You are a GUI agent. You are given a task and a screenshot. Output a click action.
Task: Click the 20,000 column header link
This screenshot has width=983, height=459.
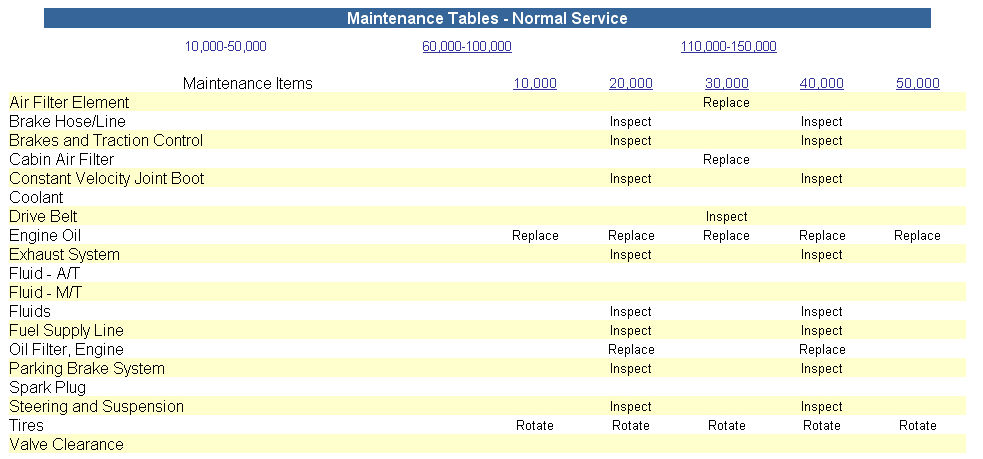[x=631, y=83]
